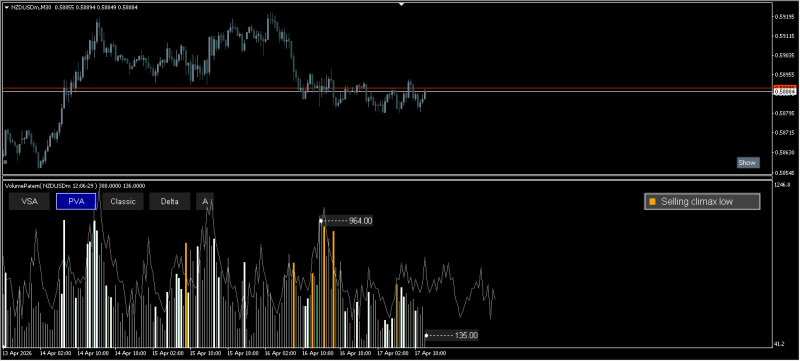This screenshot has width=800, height=361.
Task: Select the VSA mode button
Action: coord(29,201)
